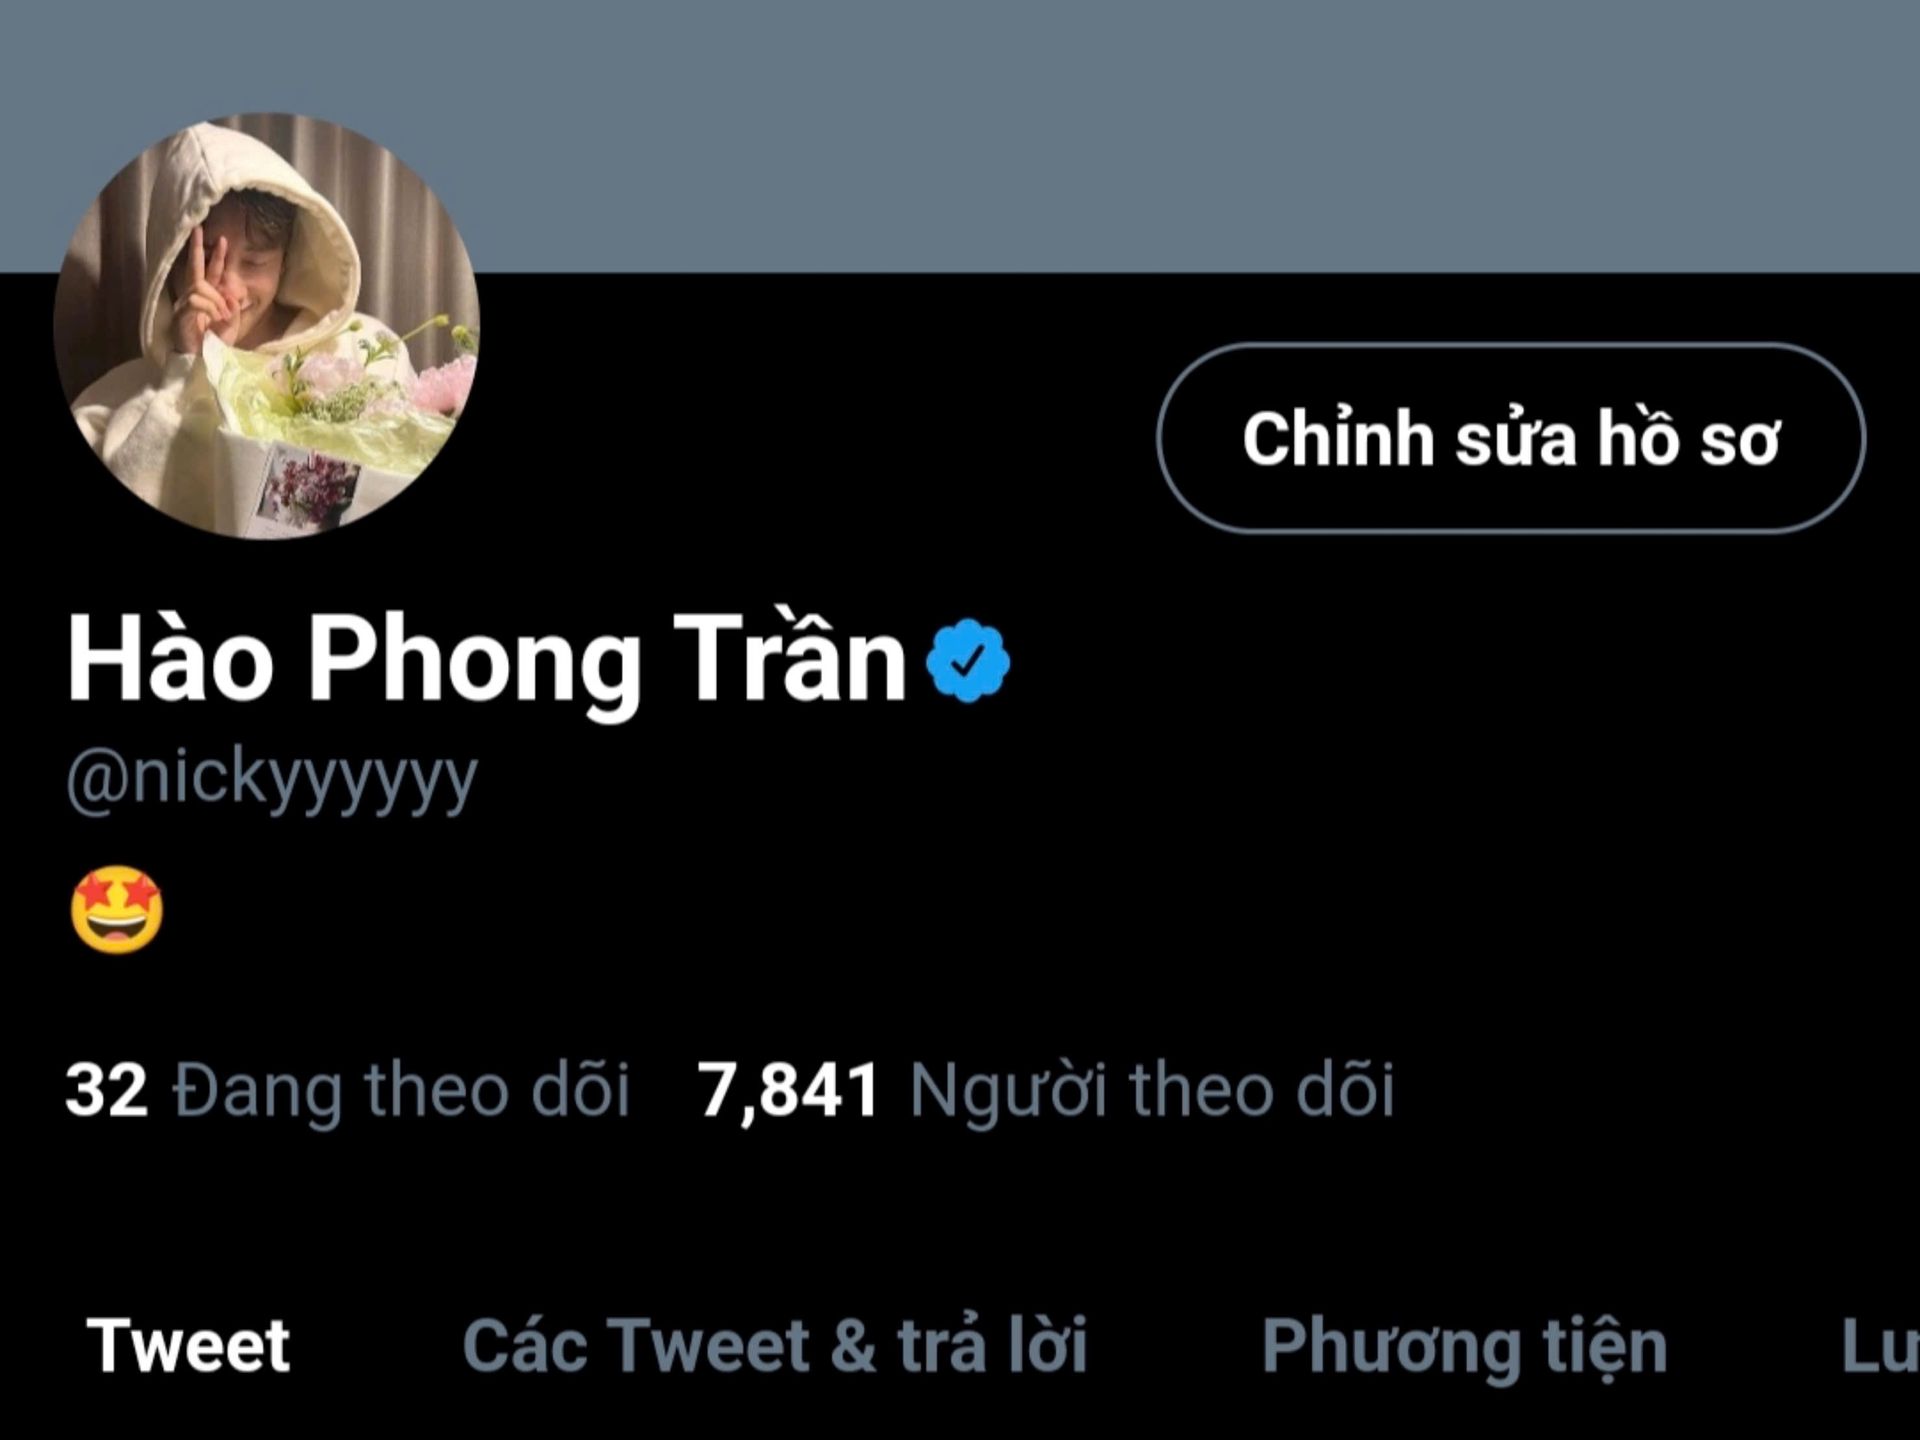Tap the @nickyyyyyy handle text
Viewport: 1920px width, 1440px height.
click(272, 779)
